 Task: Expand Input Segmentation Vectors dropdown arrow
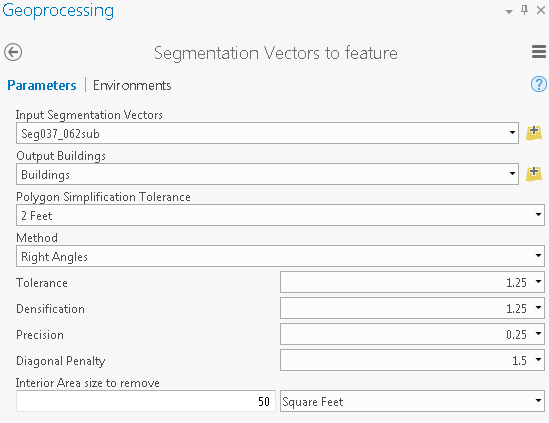[x=512, y=133]
